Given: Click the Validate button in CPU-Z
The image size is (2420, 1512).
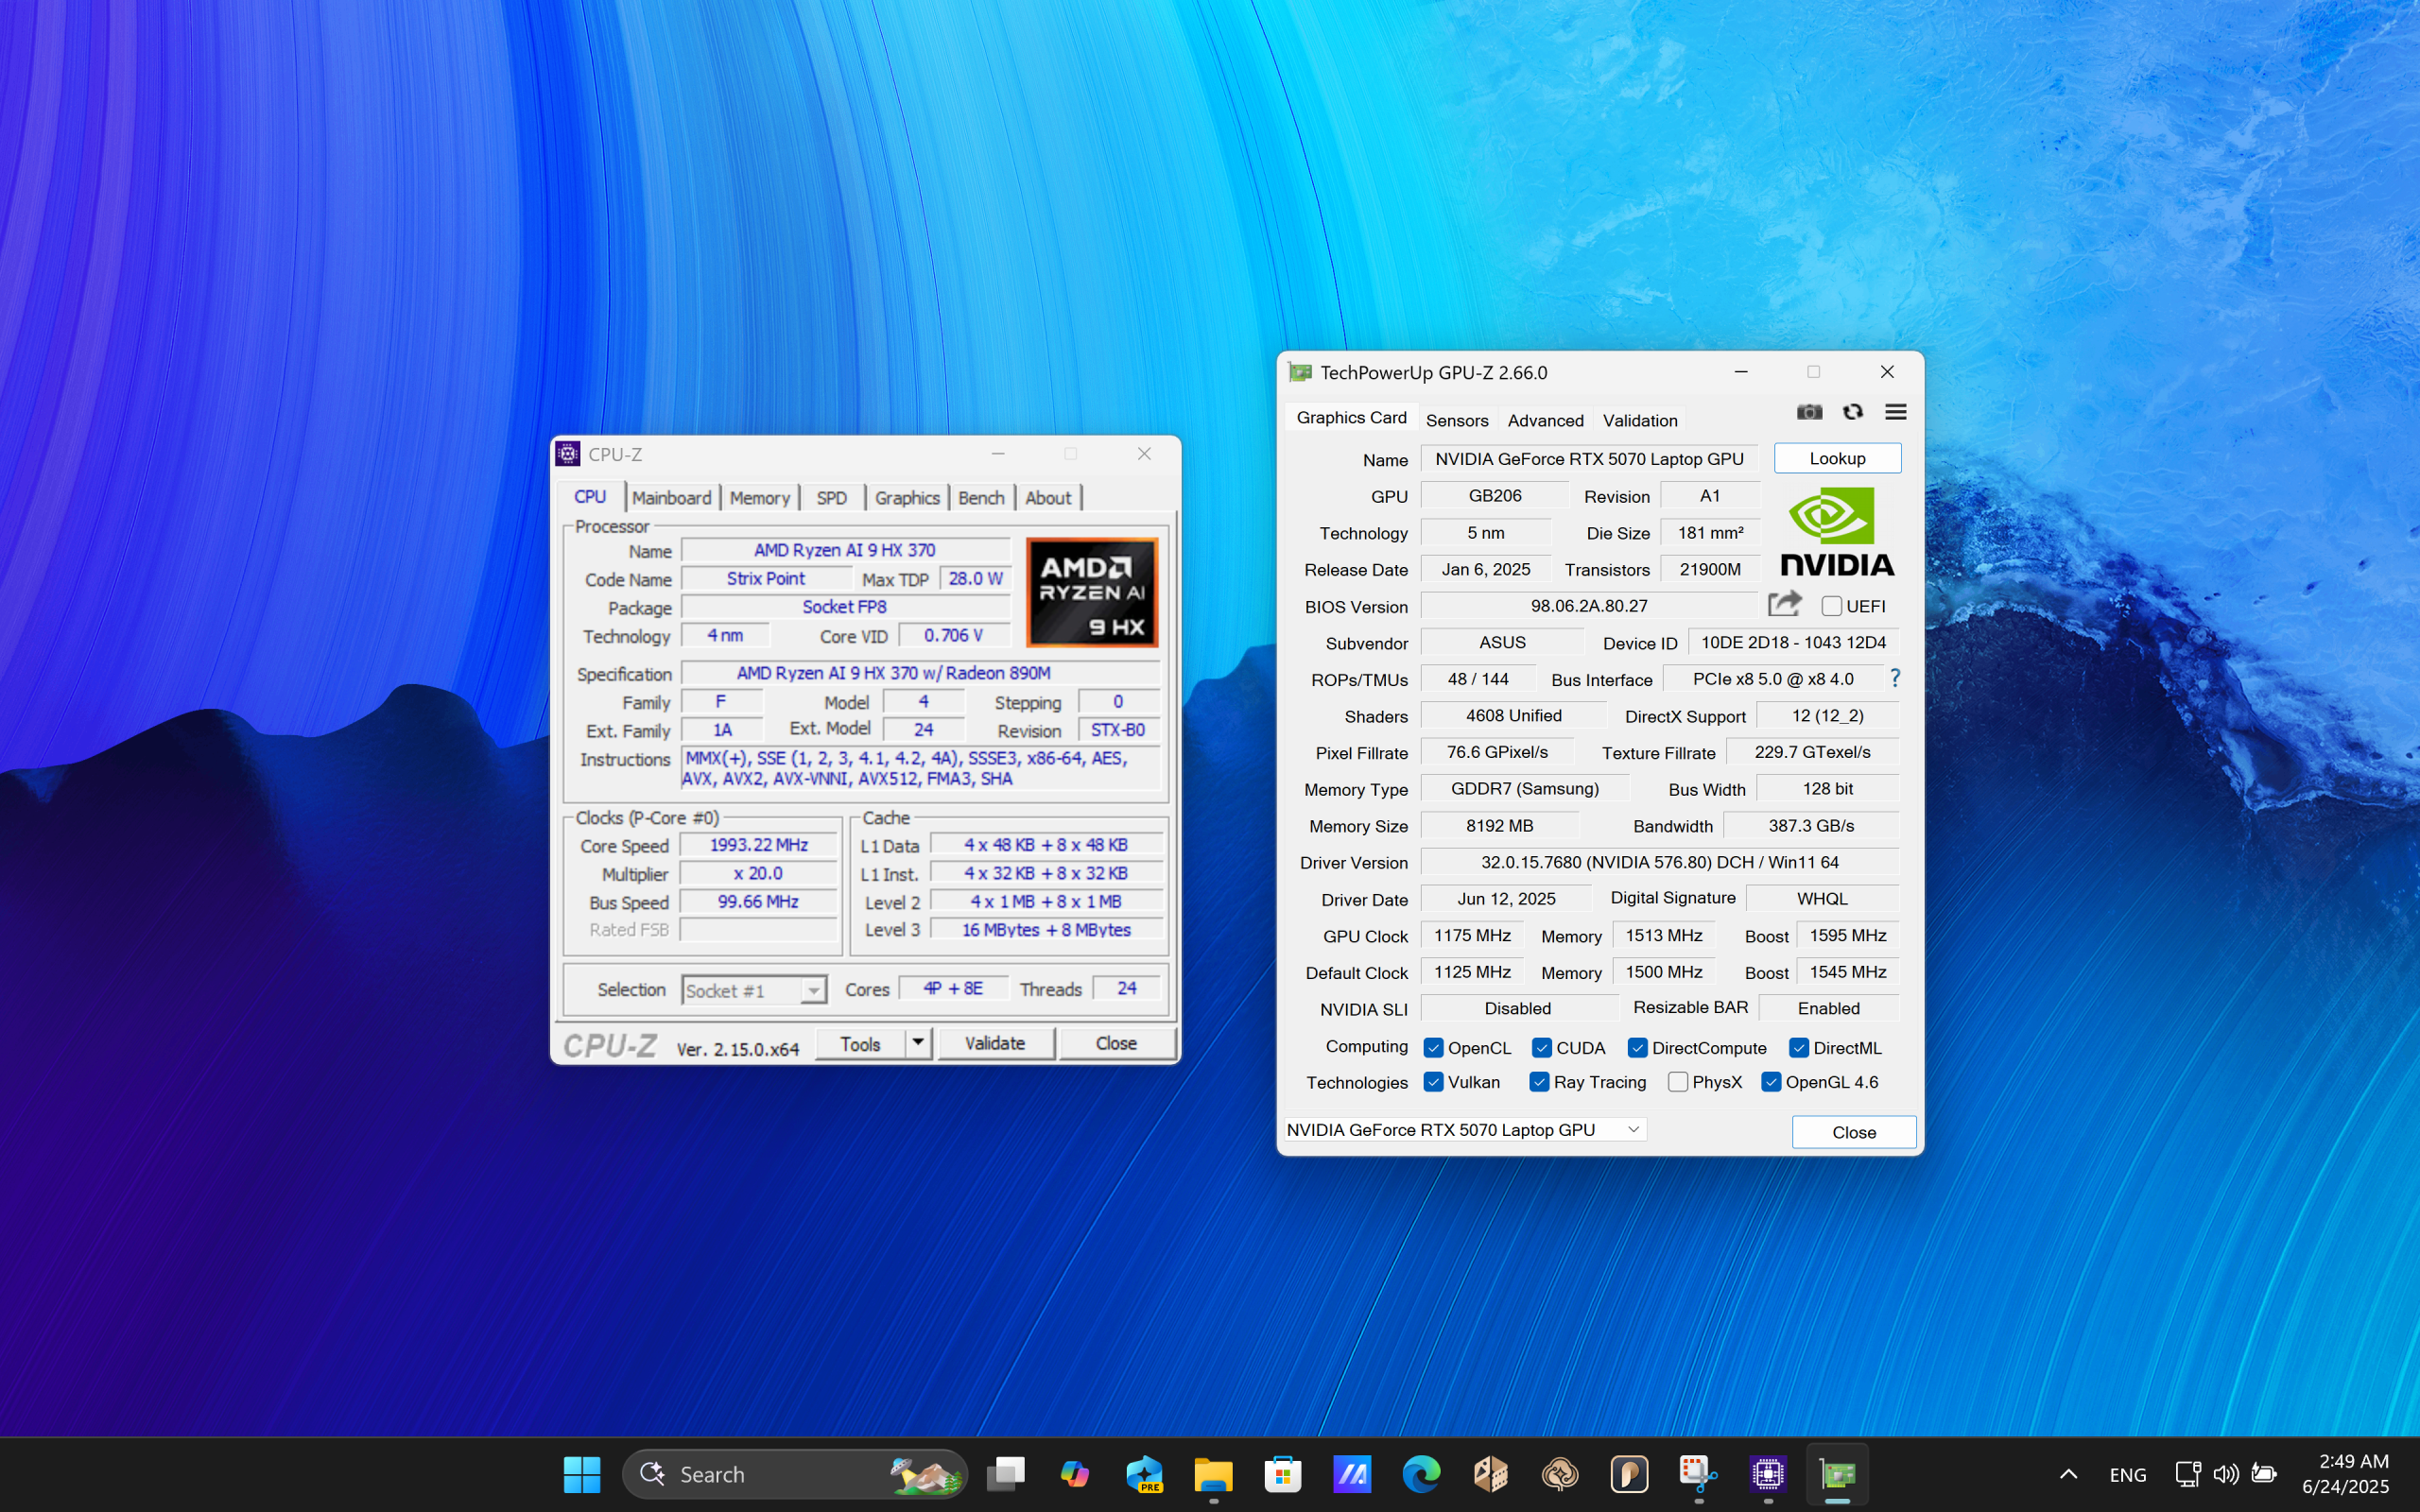Looking at the screenshot, I should (x=994, y=1043).
